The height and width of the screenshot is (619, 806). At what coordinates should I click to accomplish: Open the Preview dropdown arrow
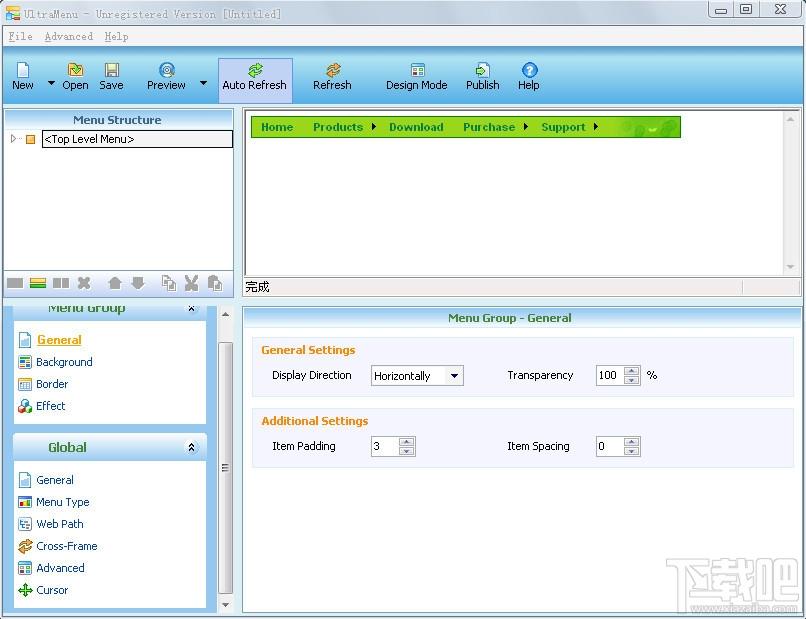point(204,83)
